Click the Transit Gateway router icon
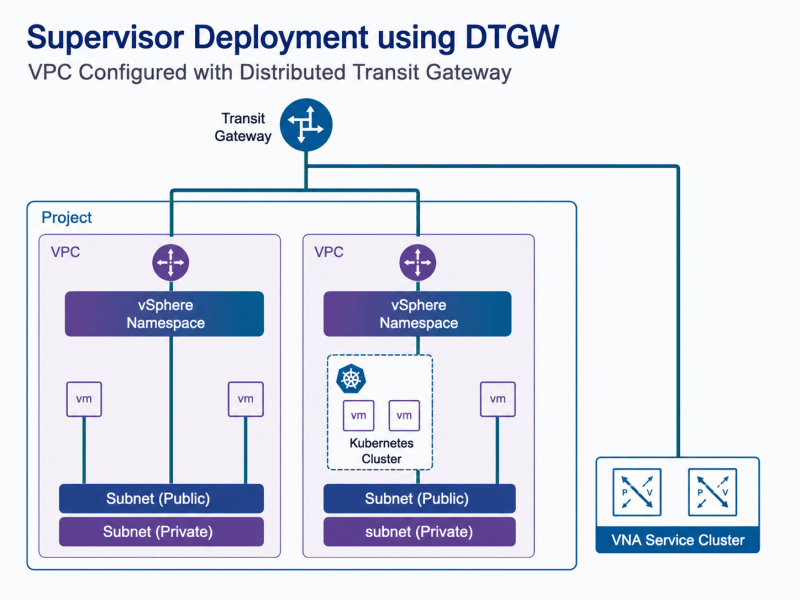 pyautogui.click(x=306, y=125)
